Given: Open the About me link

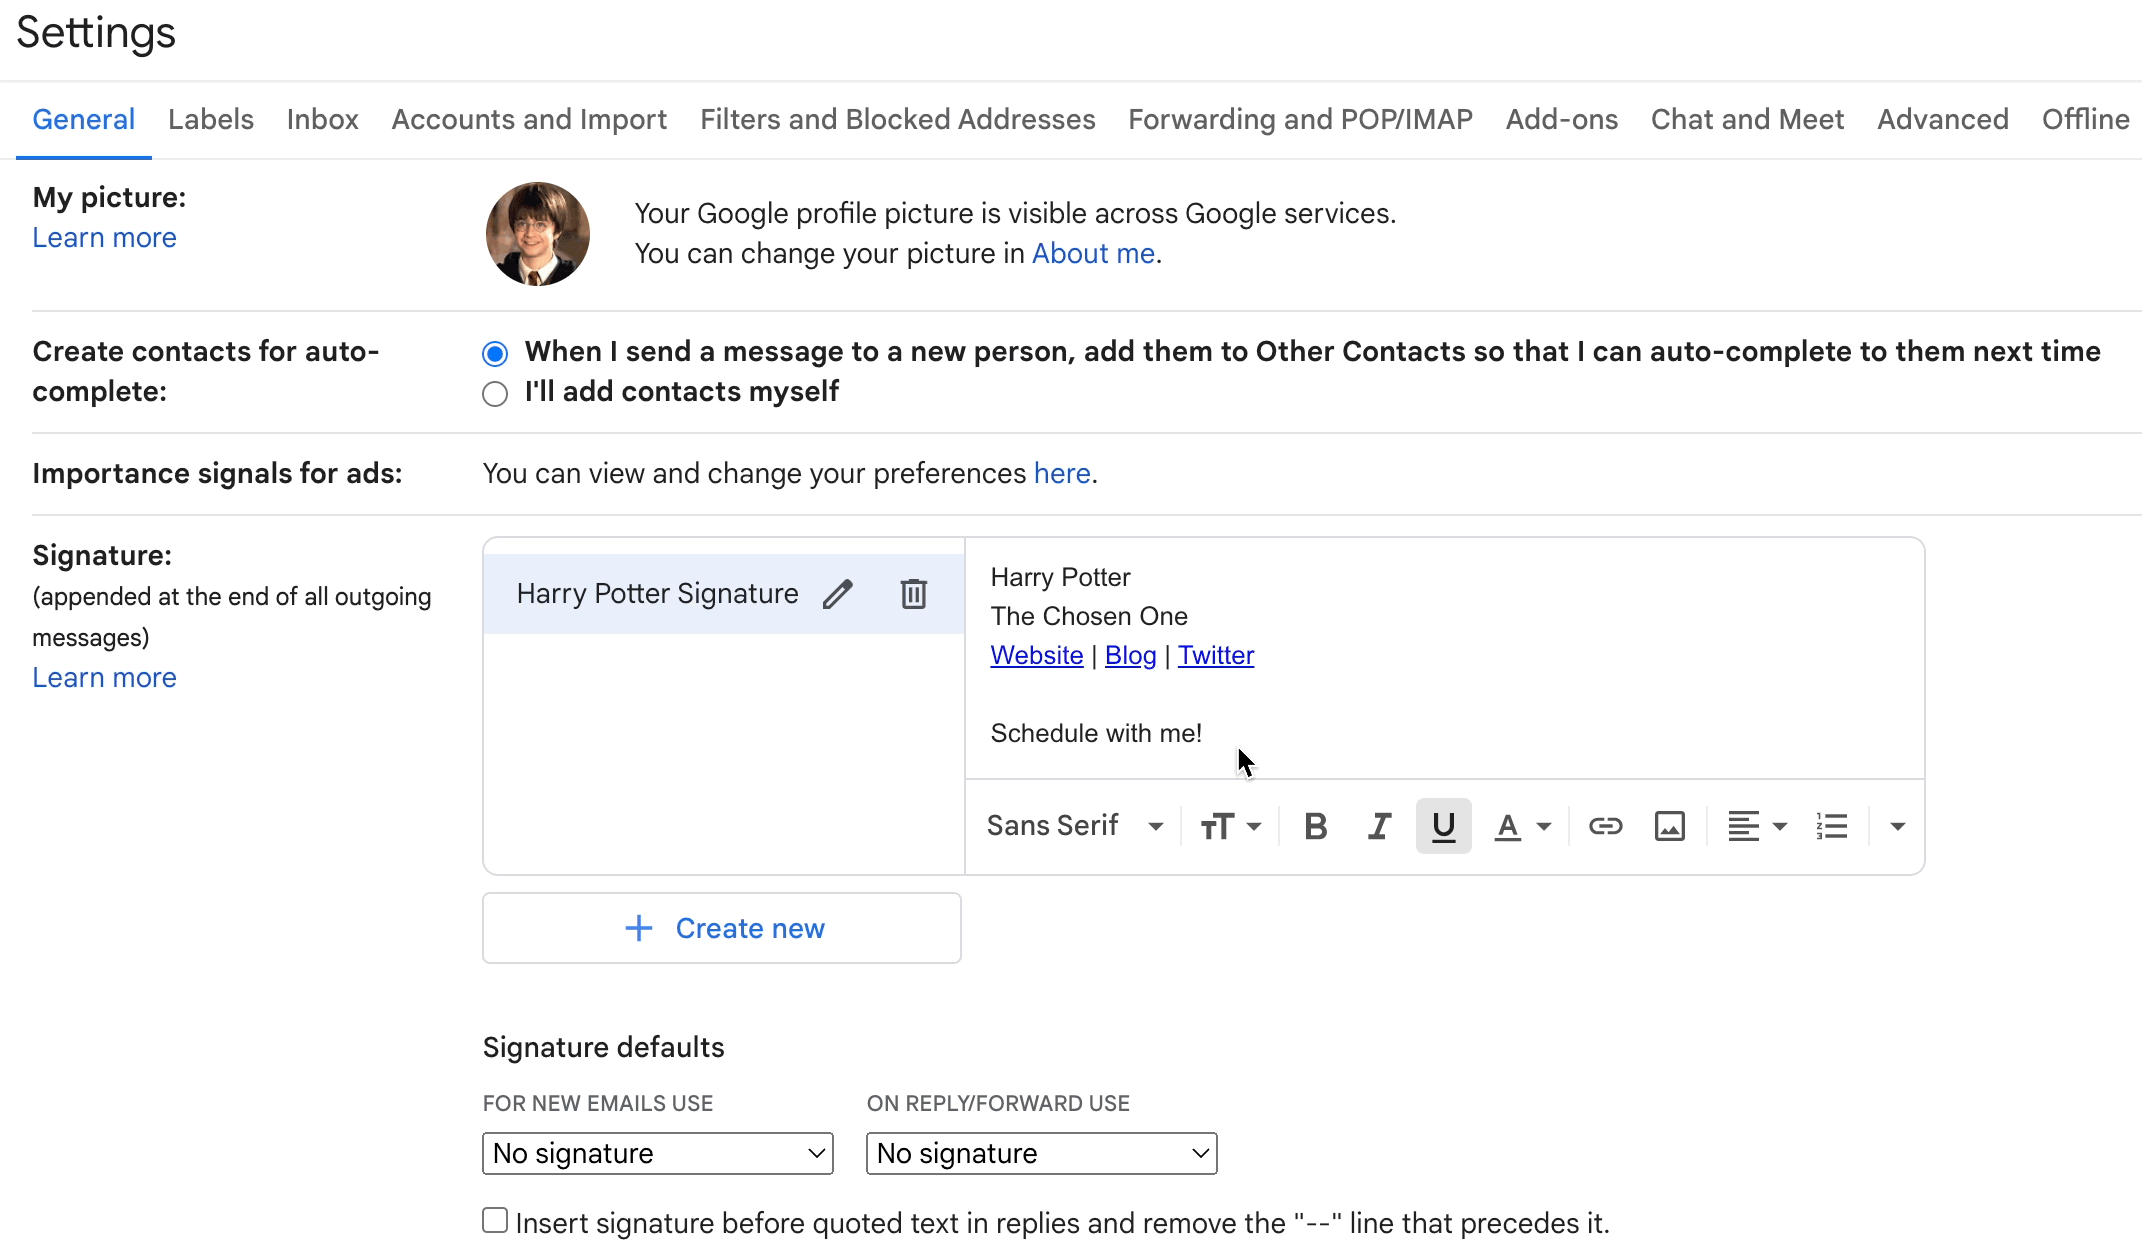Looking at the screenshot, I should (x=1093, y=254).
